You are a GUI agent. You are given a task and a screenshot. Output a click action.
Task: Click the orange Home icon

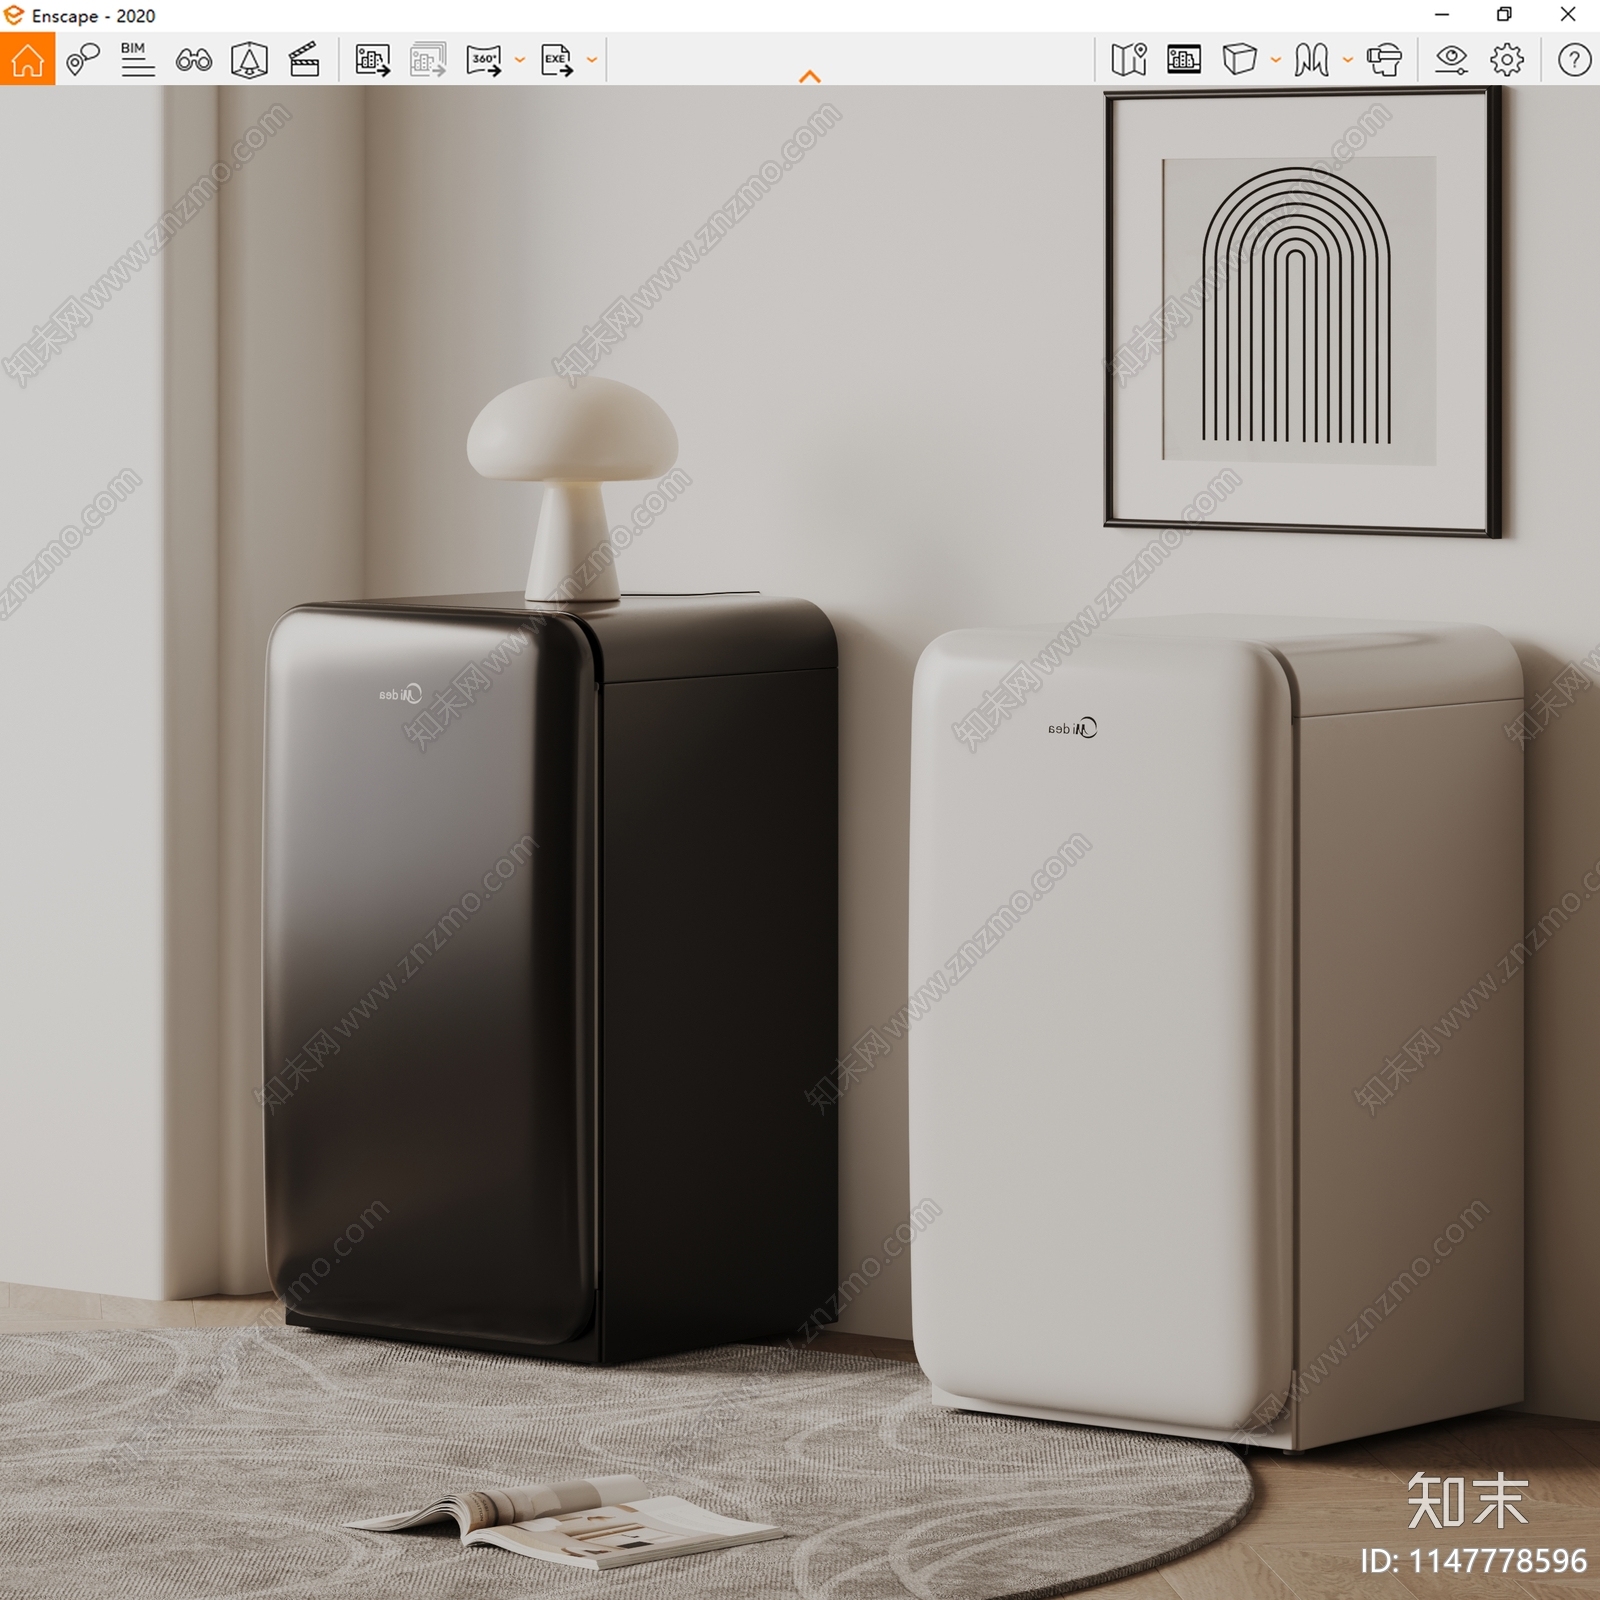point(27,59)
